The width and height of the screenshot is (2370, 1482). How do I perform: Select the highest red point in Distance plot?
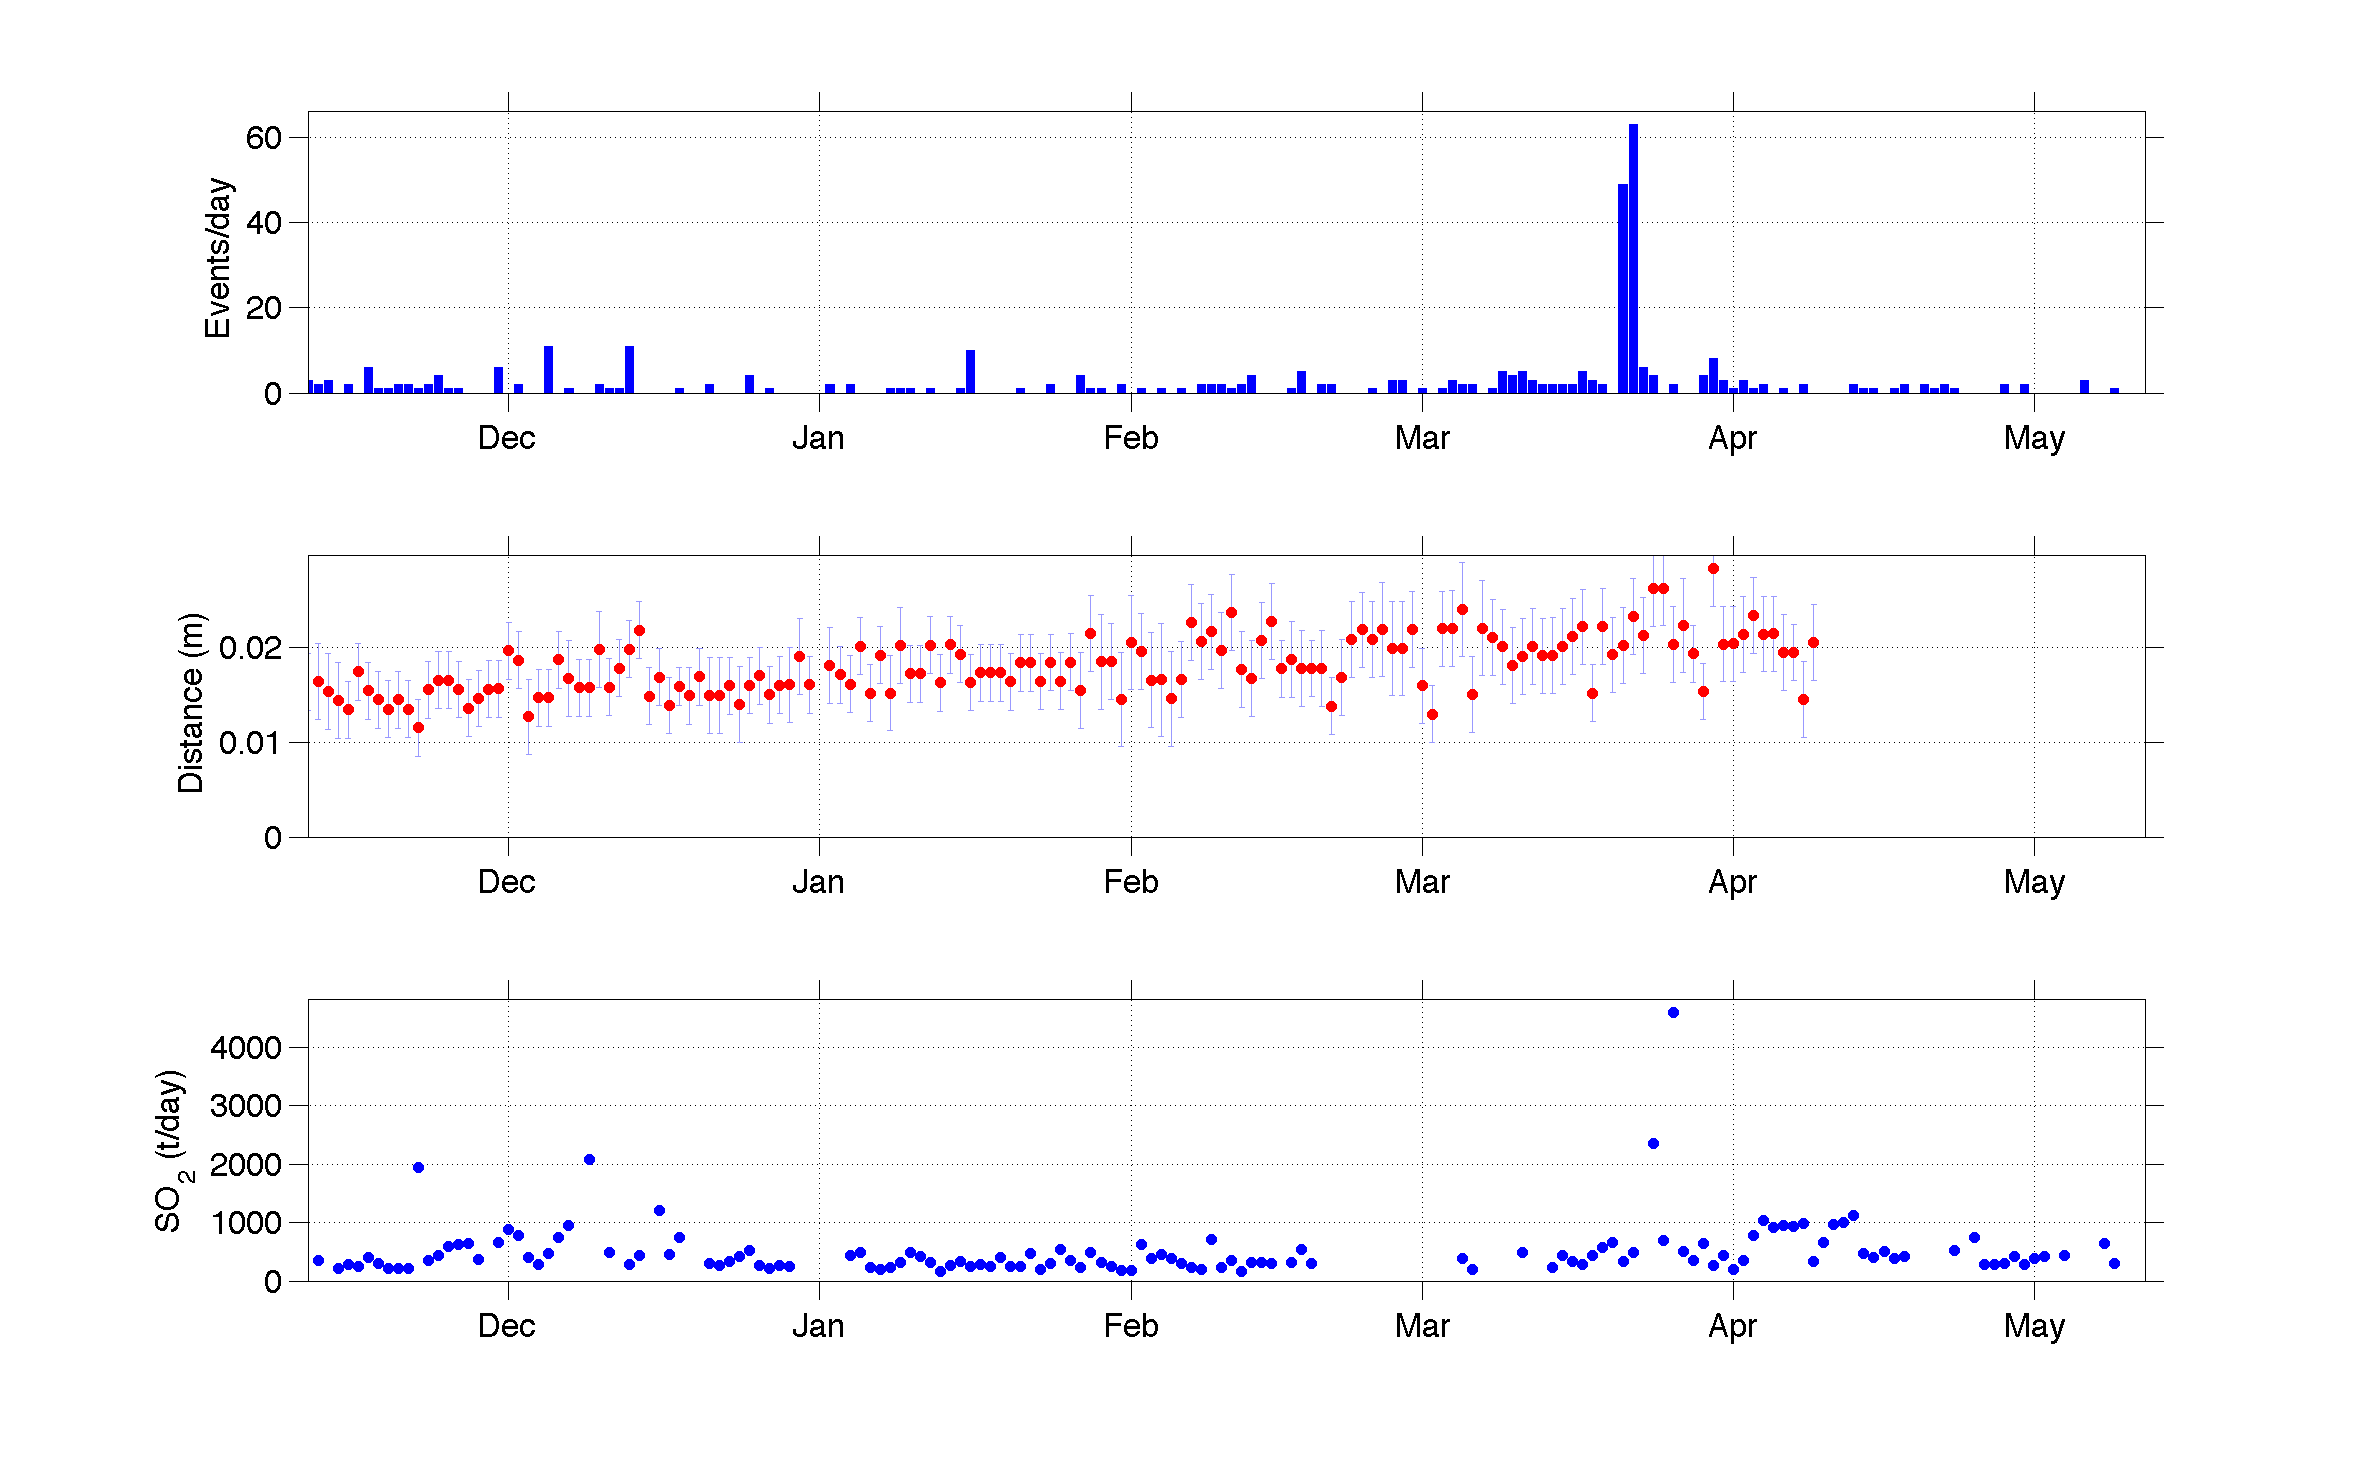pos(1713,568)
